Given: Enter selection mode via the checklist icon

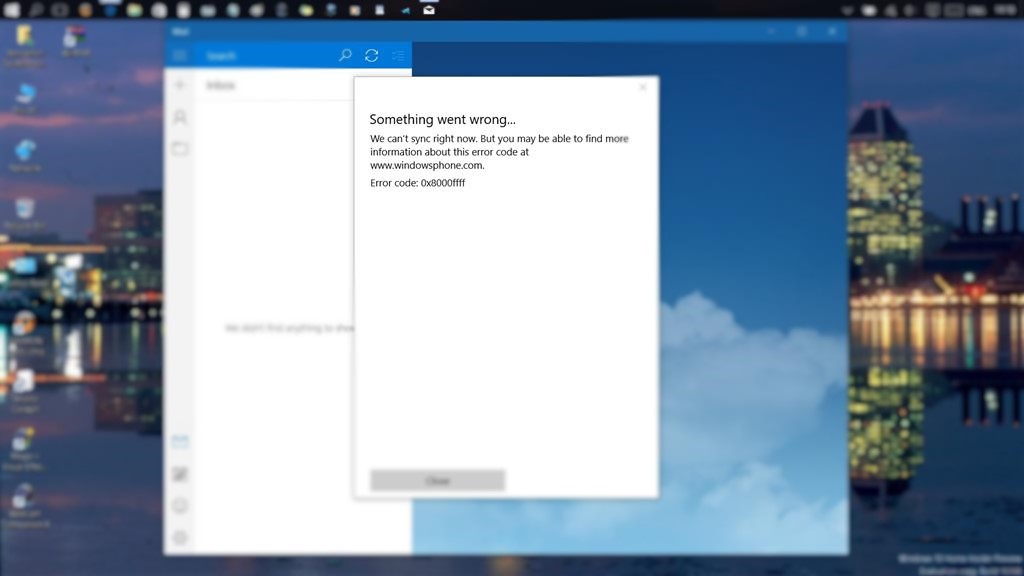Looking at the screenshot, I should point(398,56).
